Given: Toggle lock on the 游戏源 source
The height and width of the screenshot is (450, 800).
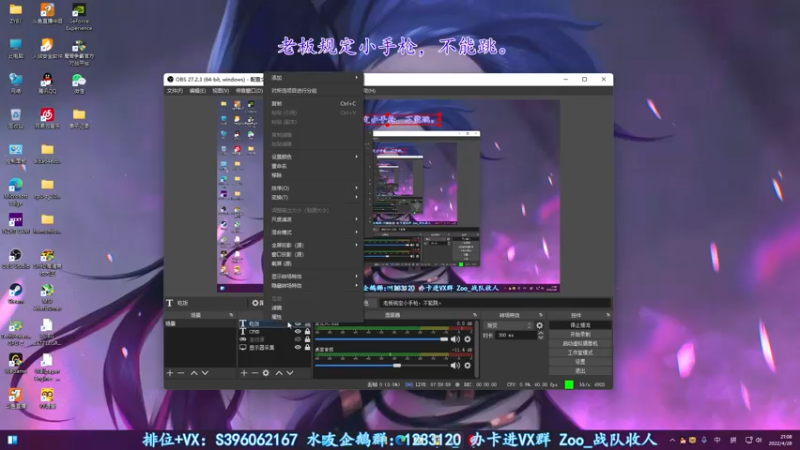Looking at the screenshot, I should 307,339.
